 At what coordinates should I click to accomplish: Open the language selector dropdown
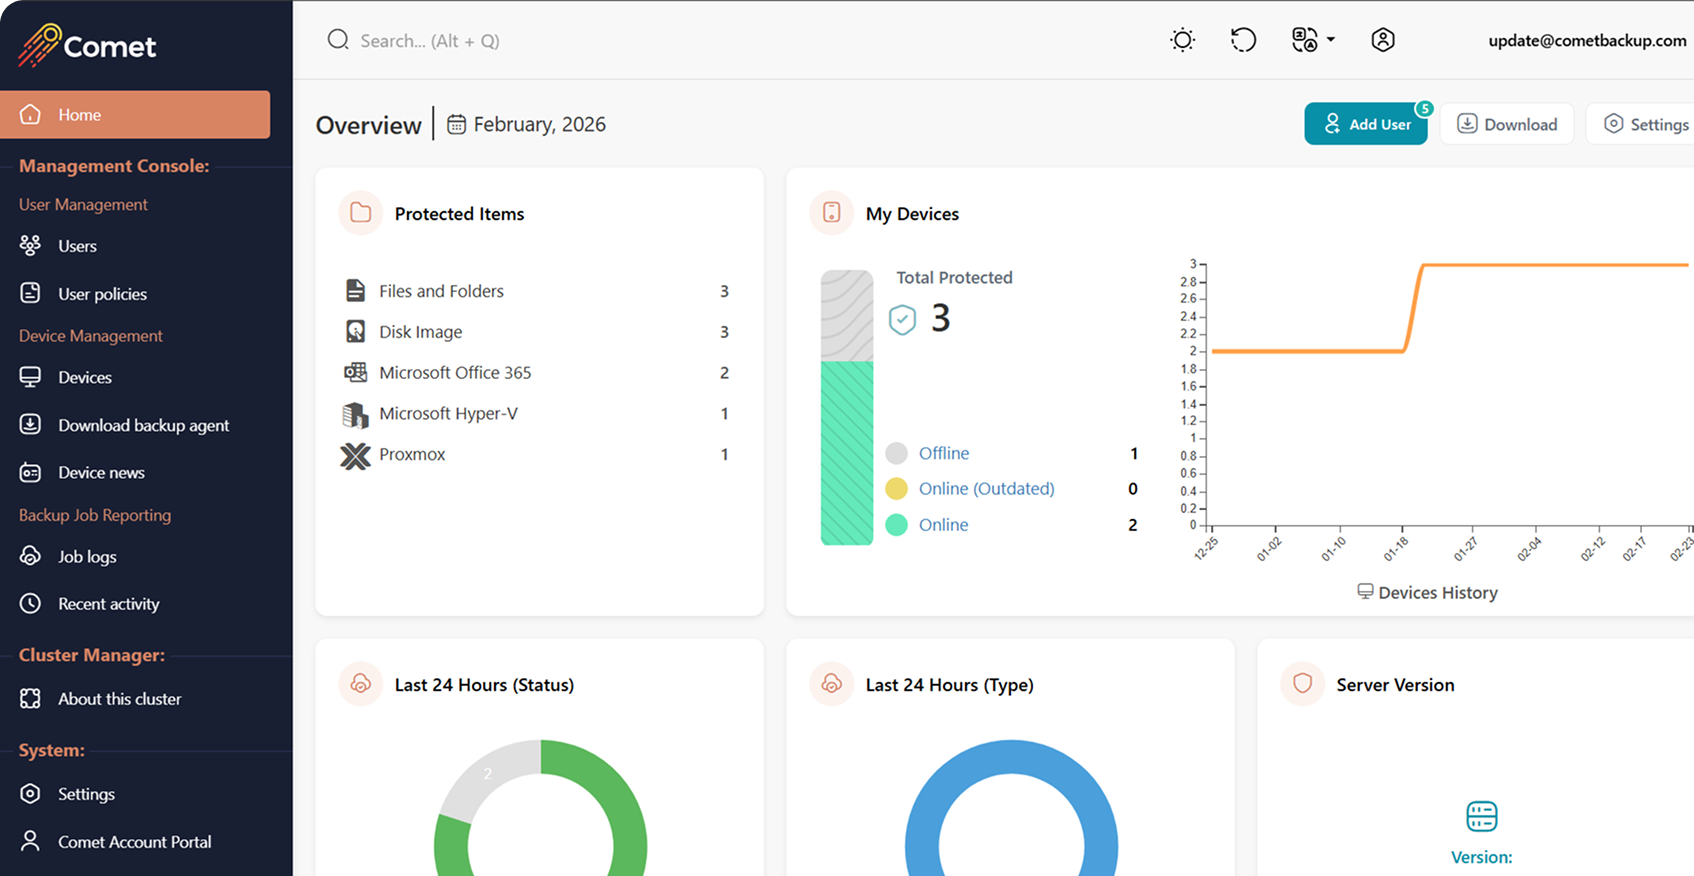point(1312,40)
